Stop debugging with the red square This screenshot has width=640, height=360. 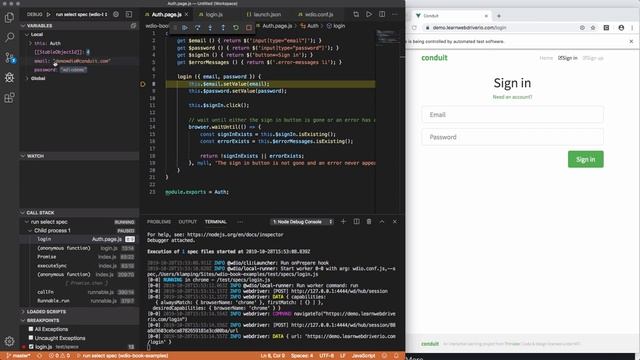tap(249, 28)
